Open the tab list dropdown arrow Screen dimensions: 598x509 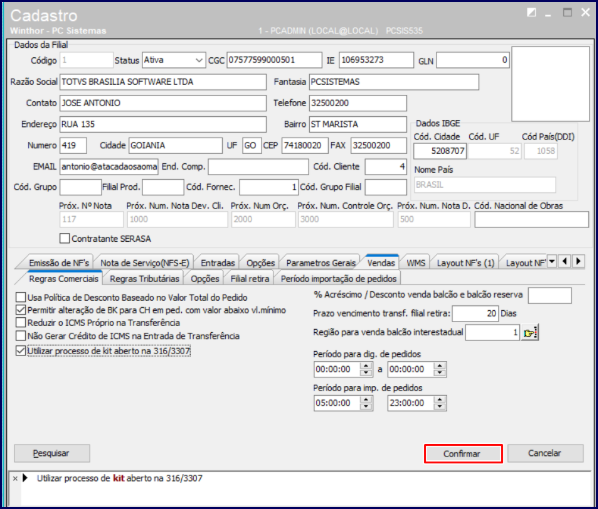(551, 262)
